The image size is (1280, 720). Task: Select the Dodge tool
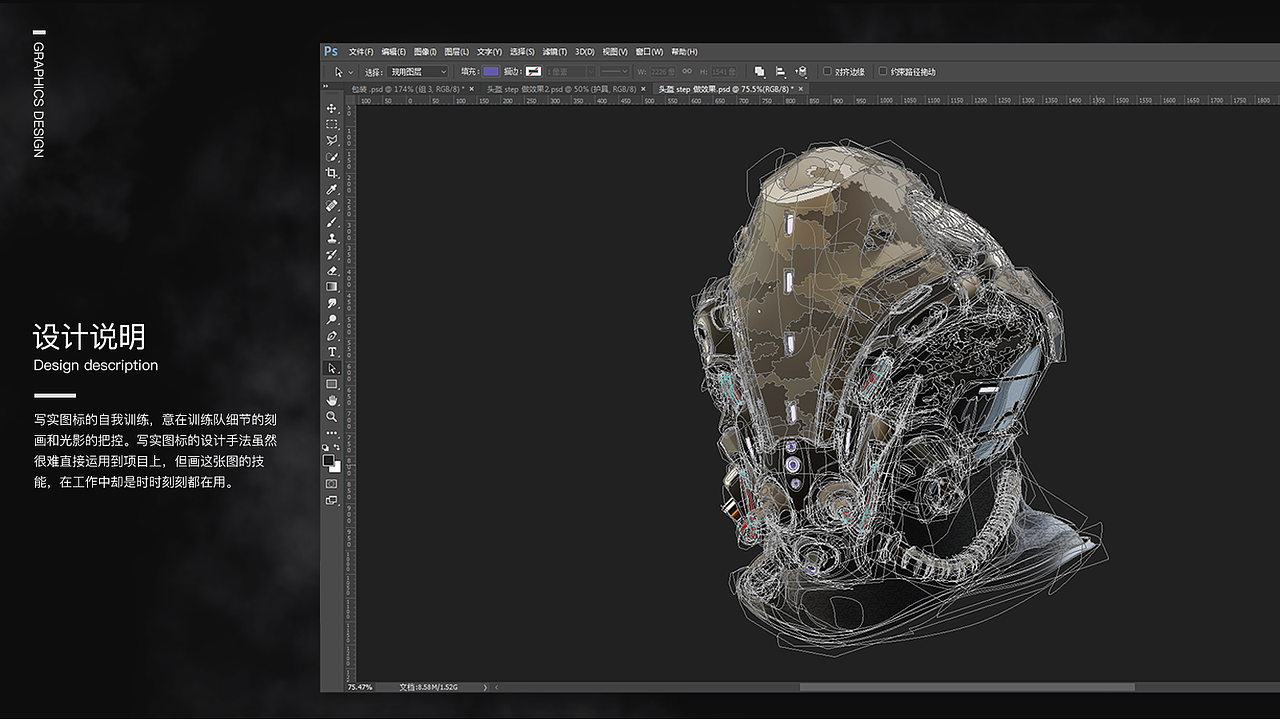click(x=332, y=320)
